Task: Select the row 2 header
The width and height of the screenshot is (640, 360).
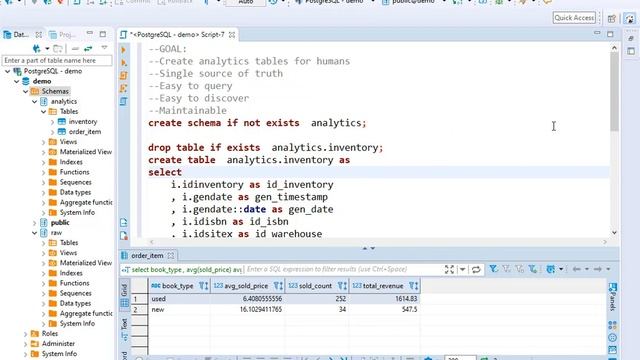Action: 140,309
